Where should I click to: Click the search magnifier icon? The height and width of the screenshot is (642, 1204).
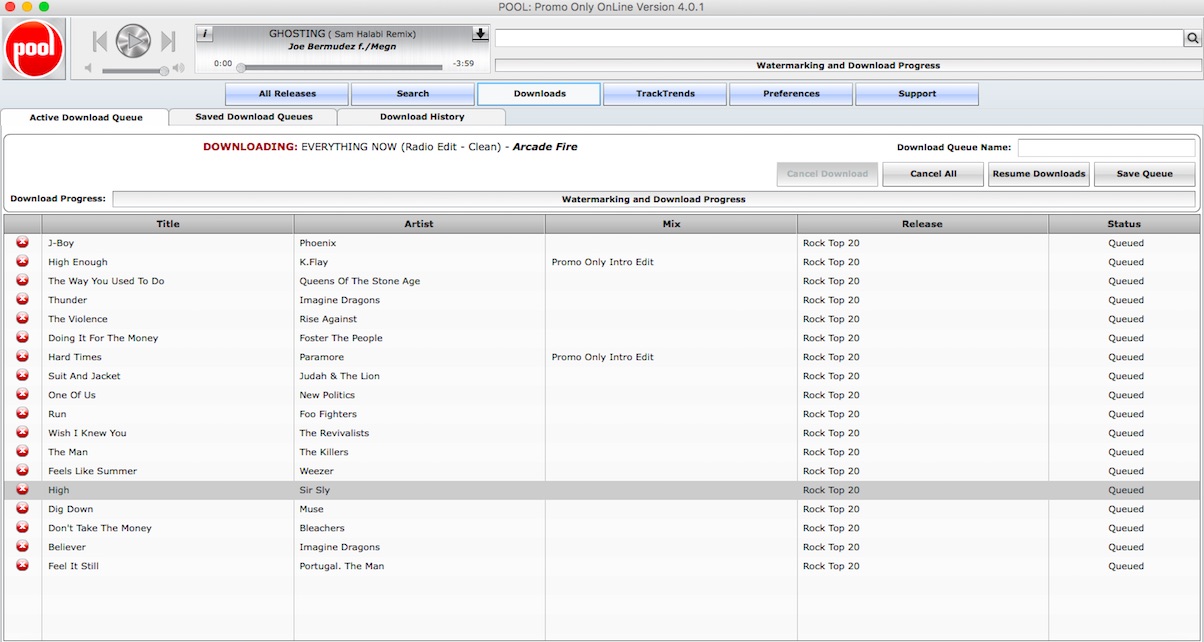click(x=1193, y=38)
